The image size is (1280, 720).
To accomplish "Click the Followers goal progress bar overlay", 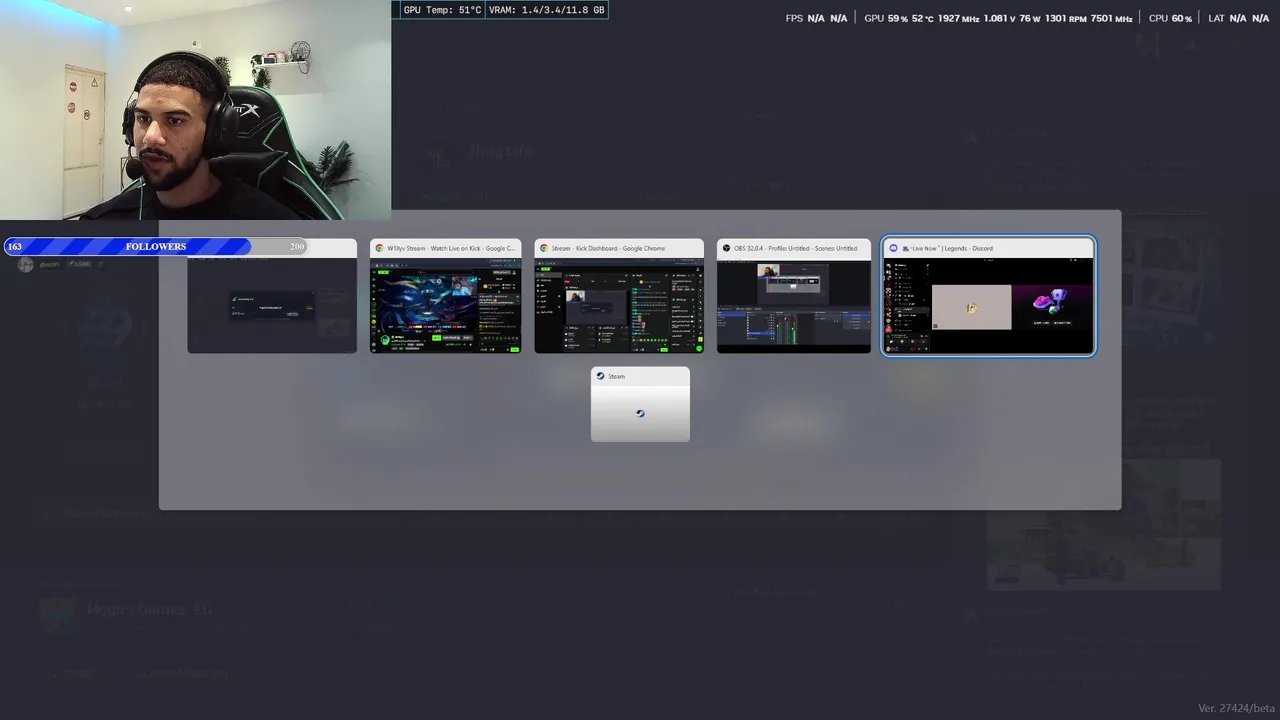I will (x=156, y=246).
